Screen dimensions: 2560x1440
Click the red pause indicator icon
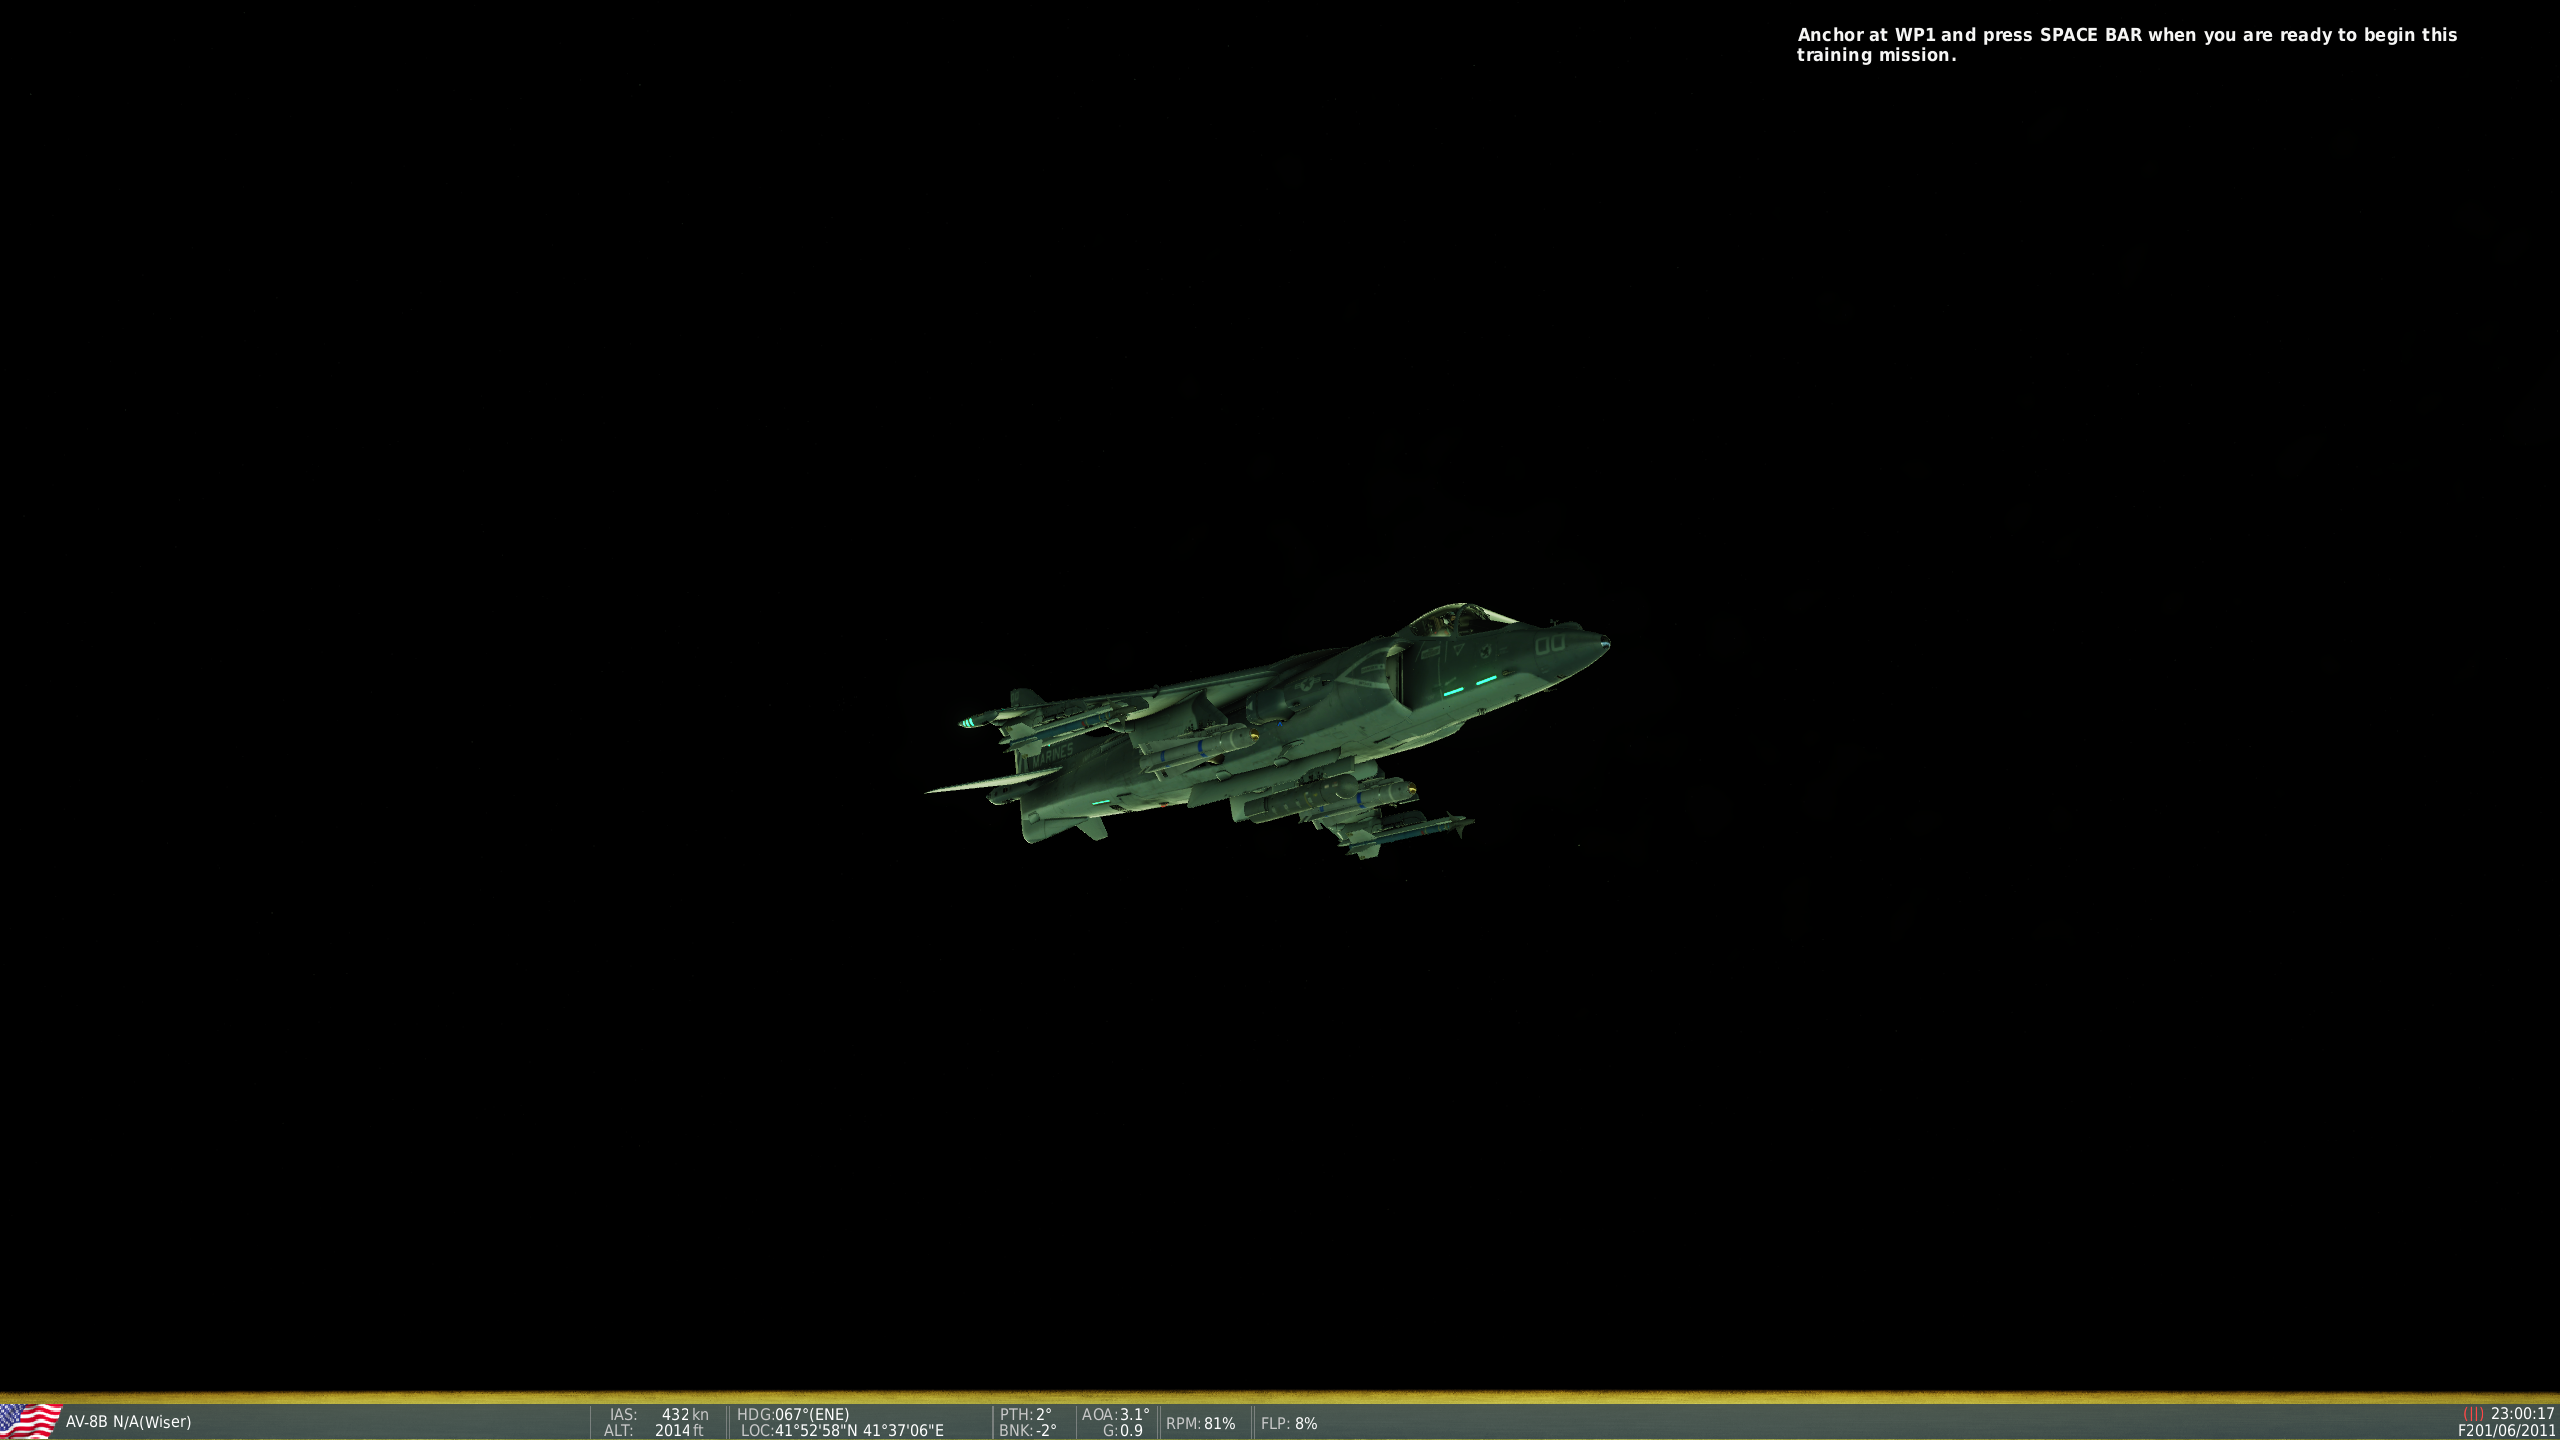pos(2473,1413)
